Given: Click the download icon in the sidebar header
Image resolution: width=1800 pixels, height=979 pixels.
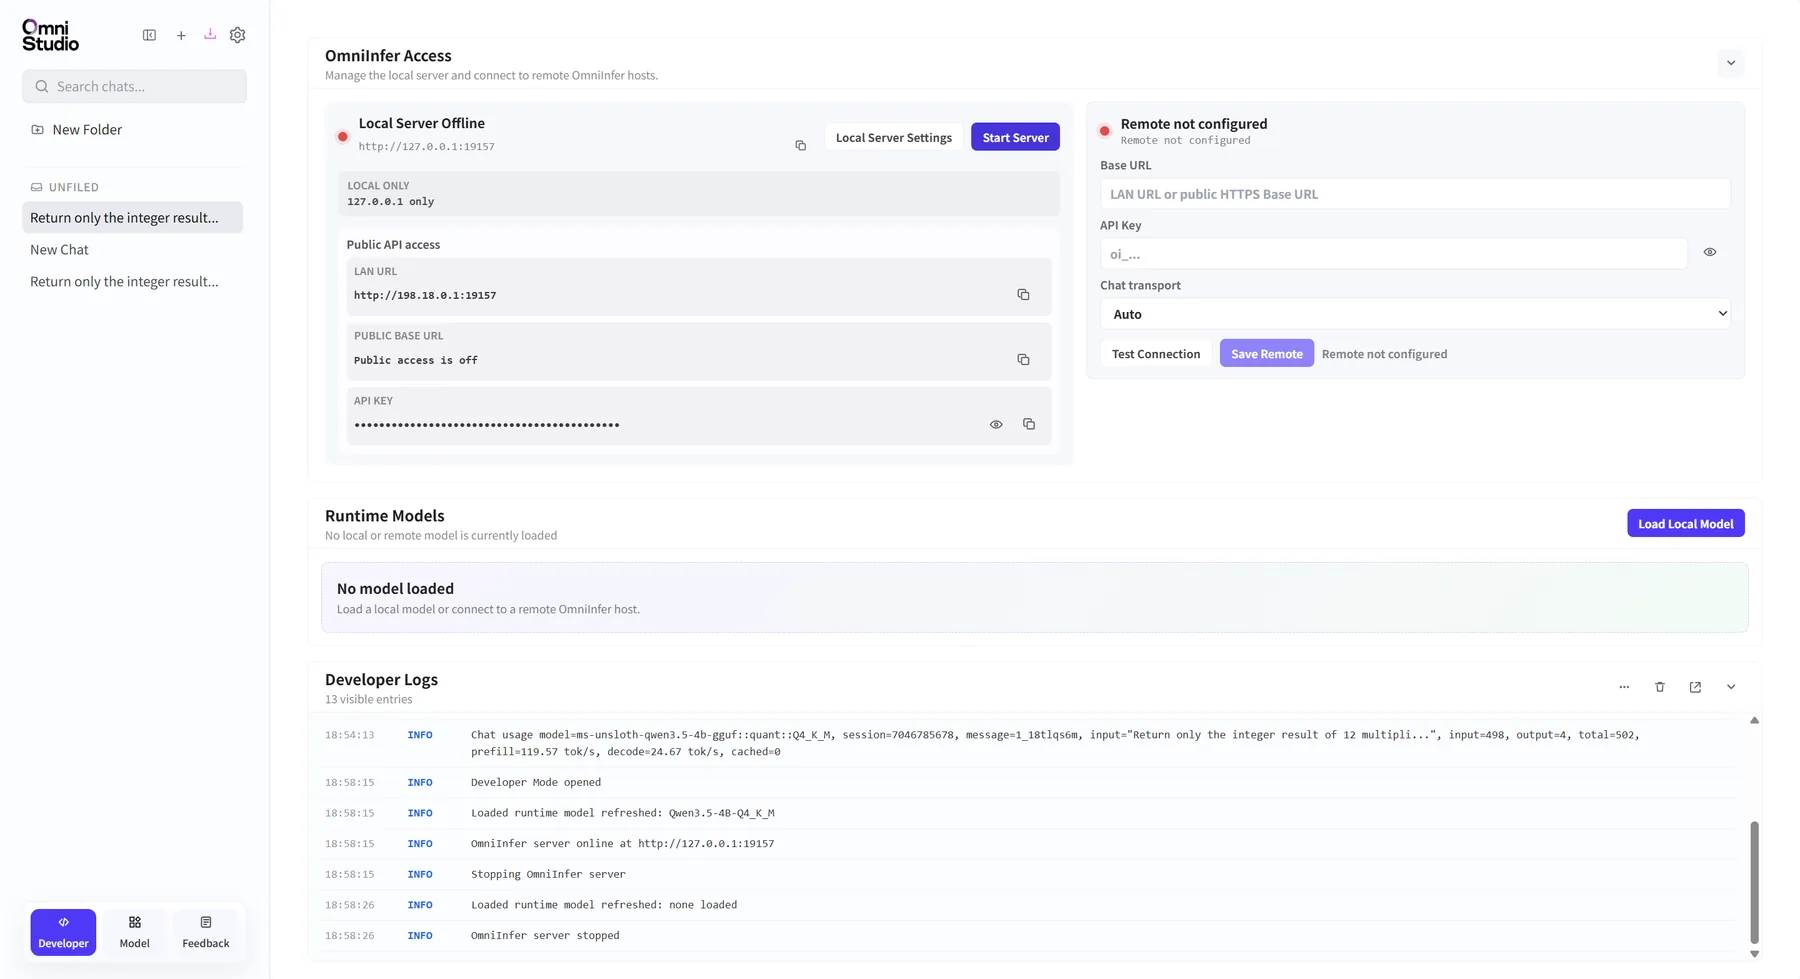Looking at the screenshot, I should pos(210,34).
